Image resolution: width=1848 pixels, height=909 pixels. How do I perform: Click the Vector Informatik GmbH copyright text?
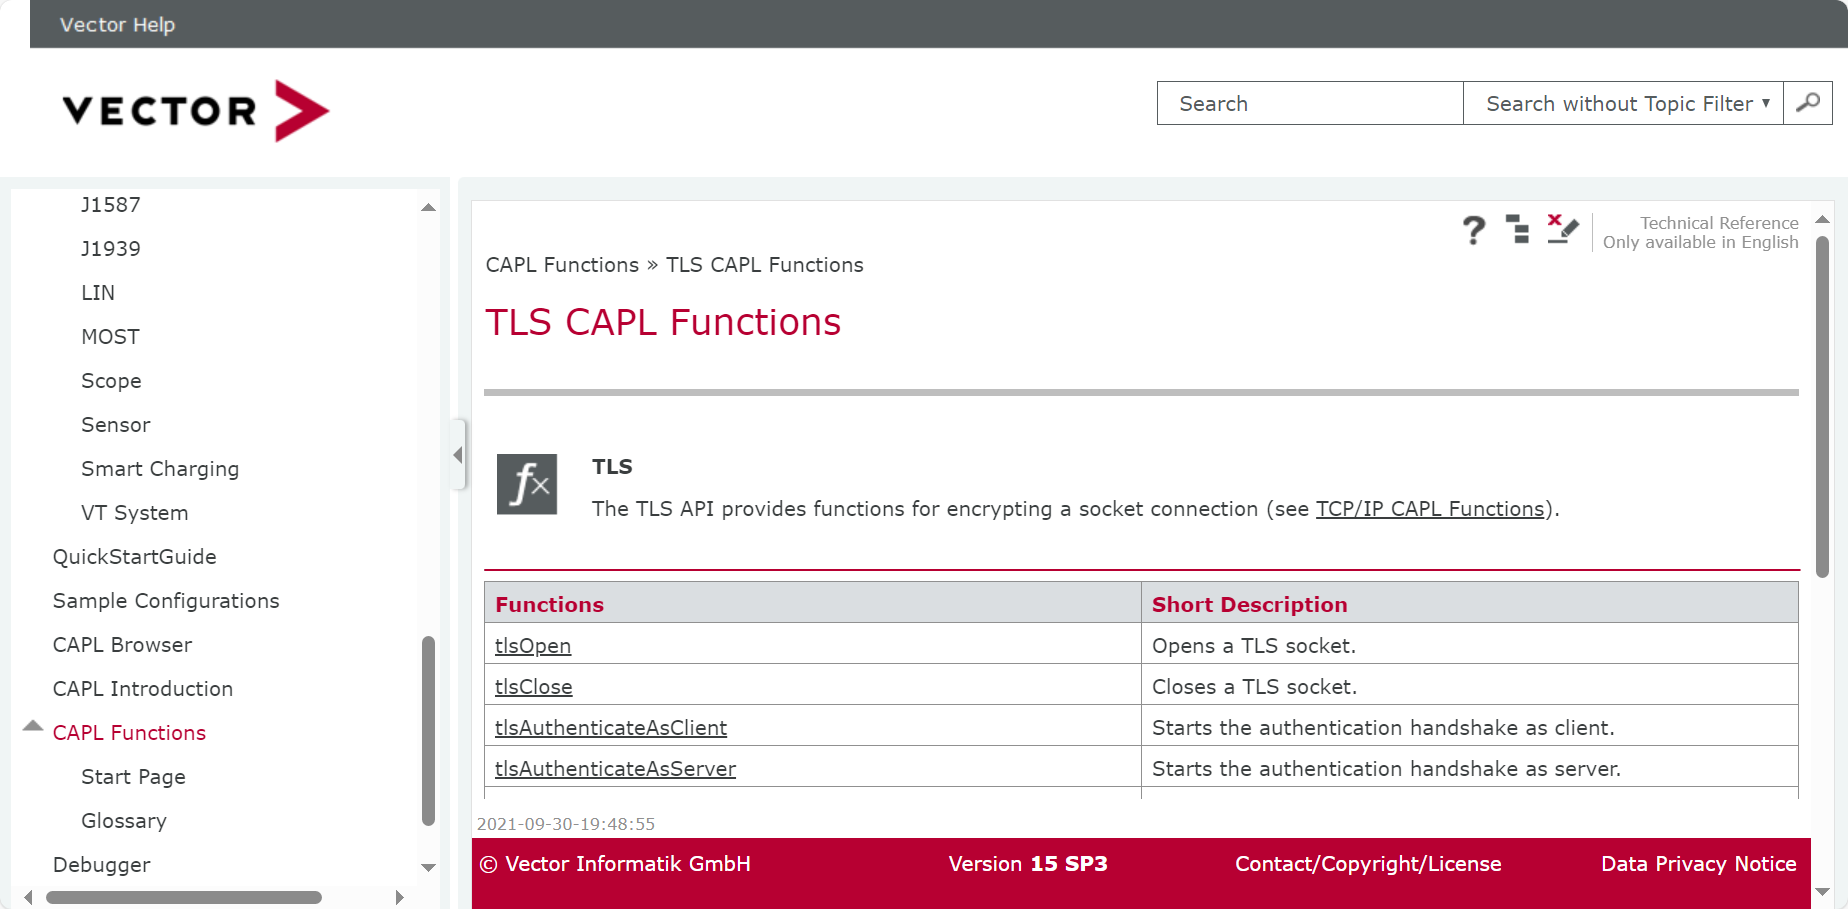tap(615, 864)
